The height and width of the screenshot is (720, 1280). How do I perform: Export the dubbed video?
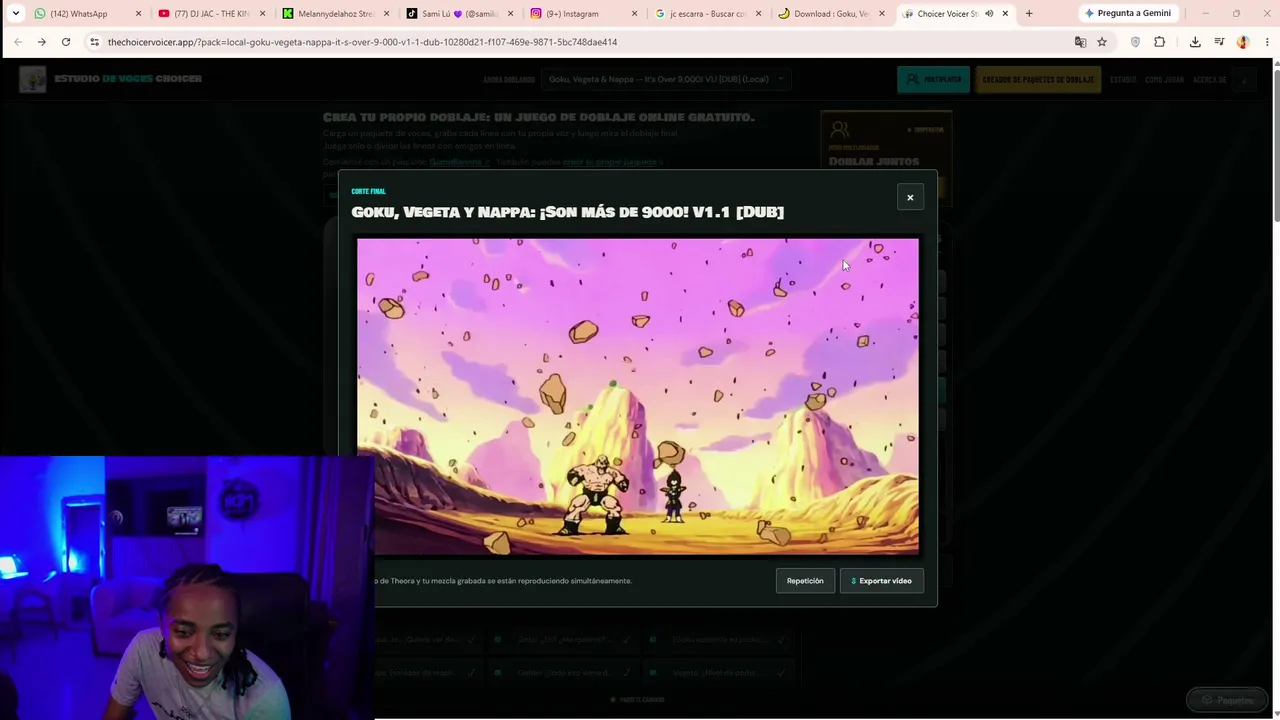[882, 581]
